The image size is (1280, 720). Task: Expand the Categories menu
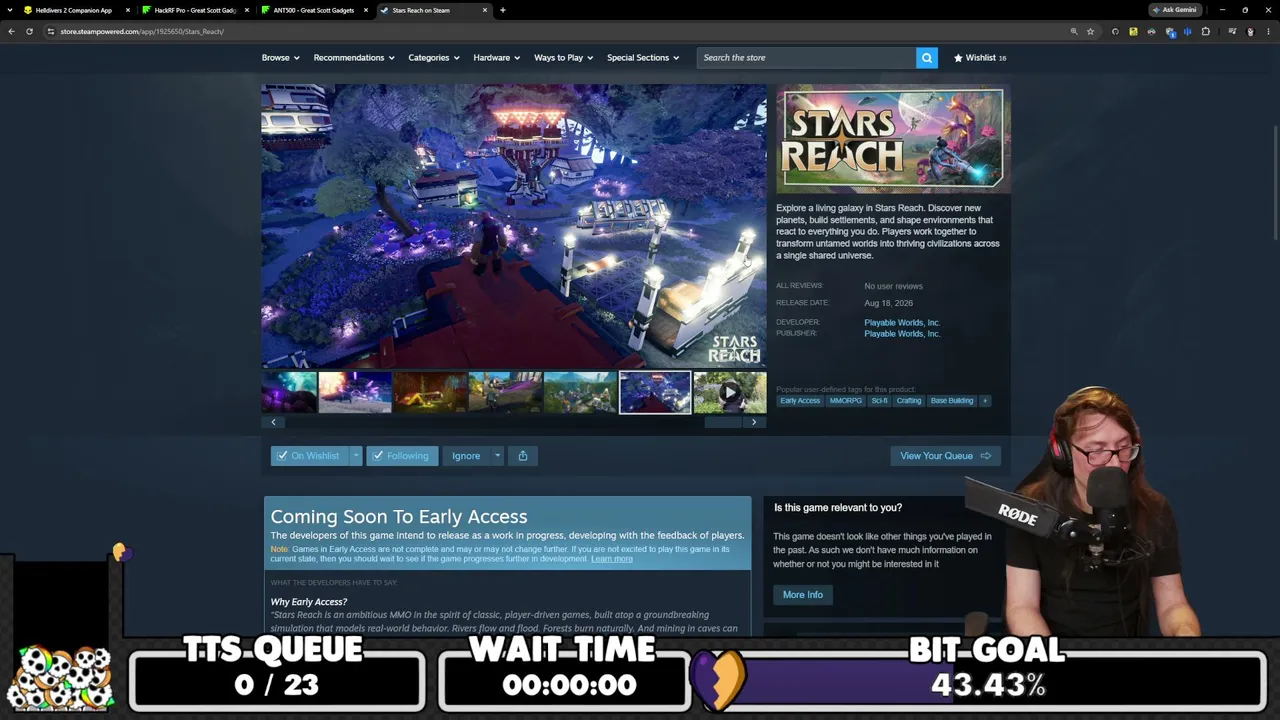[433, 58]
